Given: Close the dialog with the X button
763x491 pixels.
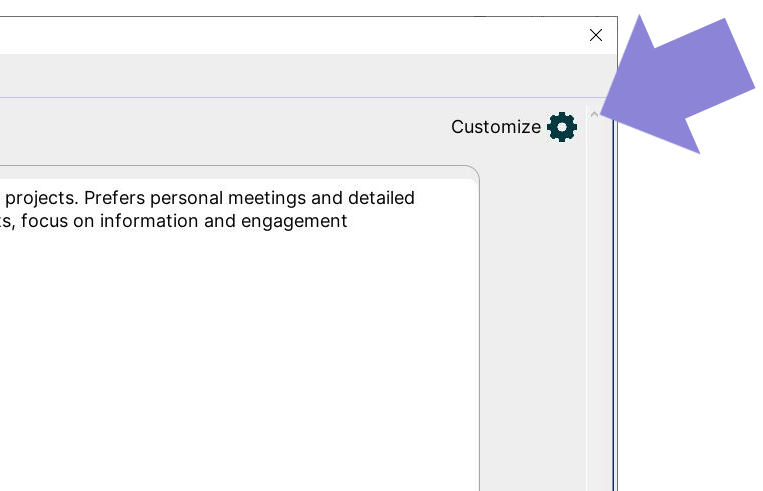Looking at the screenshot, I should (596, 35).
